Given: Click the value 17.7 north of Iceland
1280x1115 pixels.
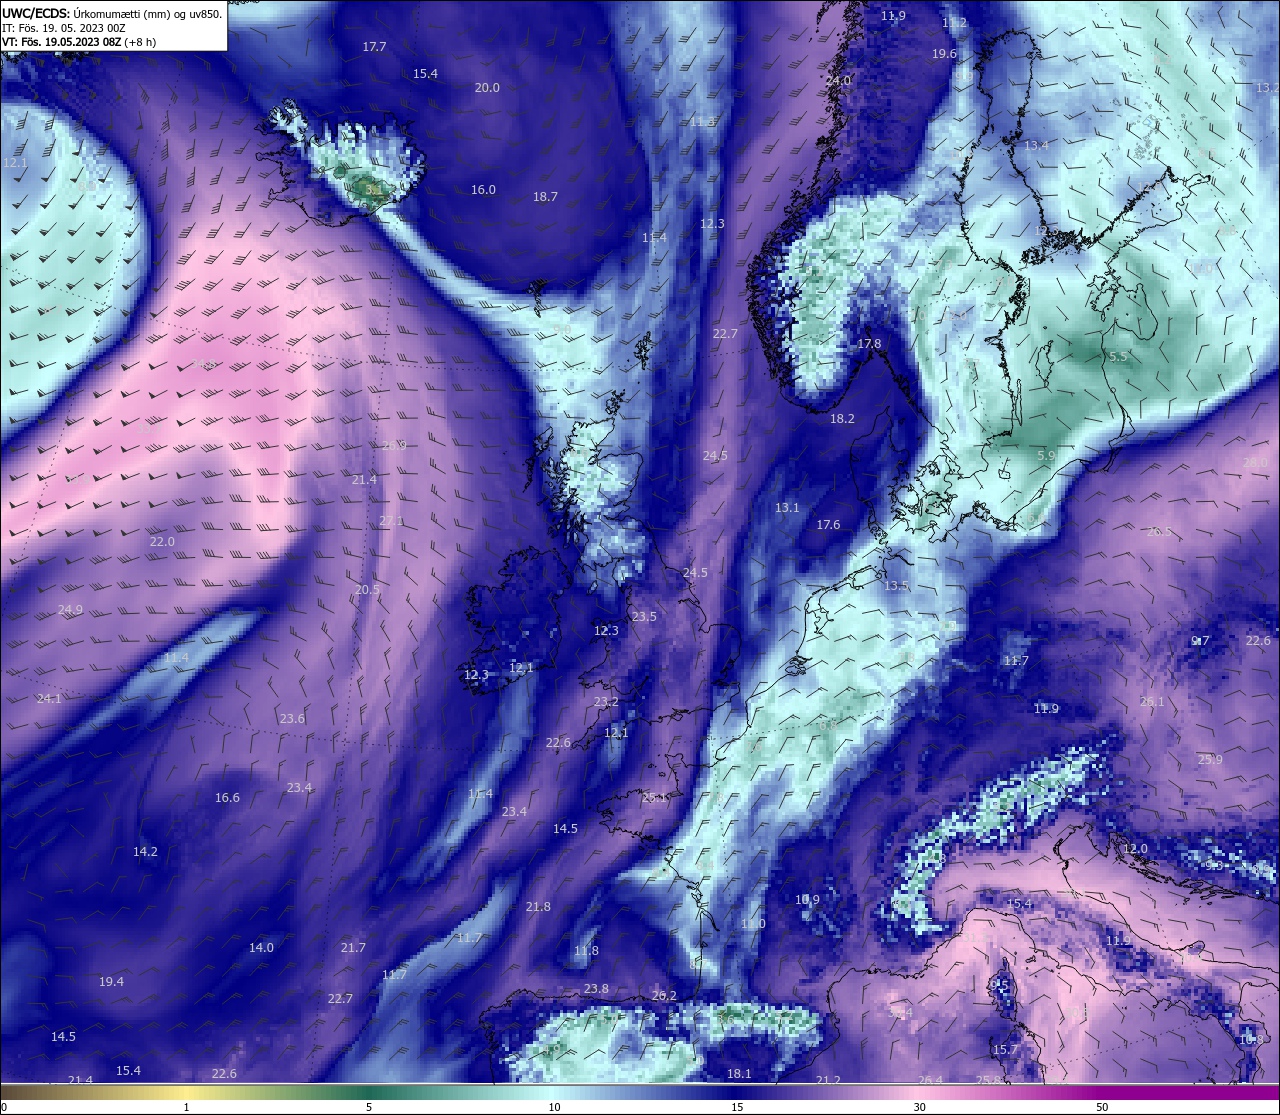Looking at the screenshot, I should coord(374,47).
